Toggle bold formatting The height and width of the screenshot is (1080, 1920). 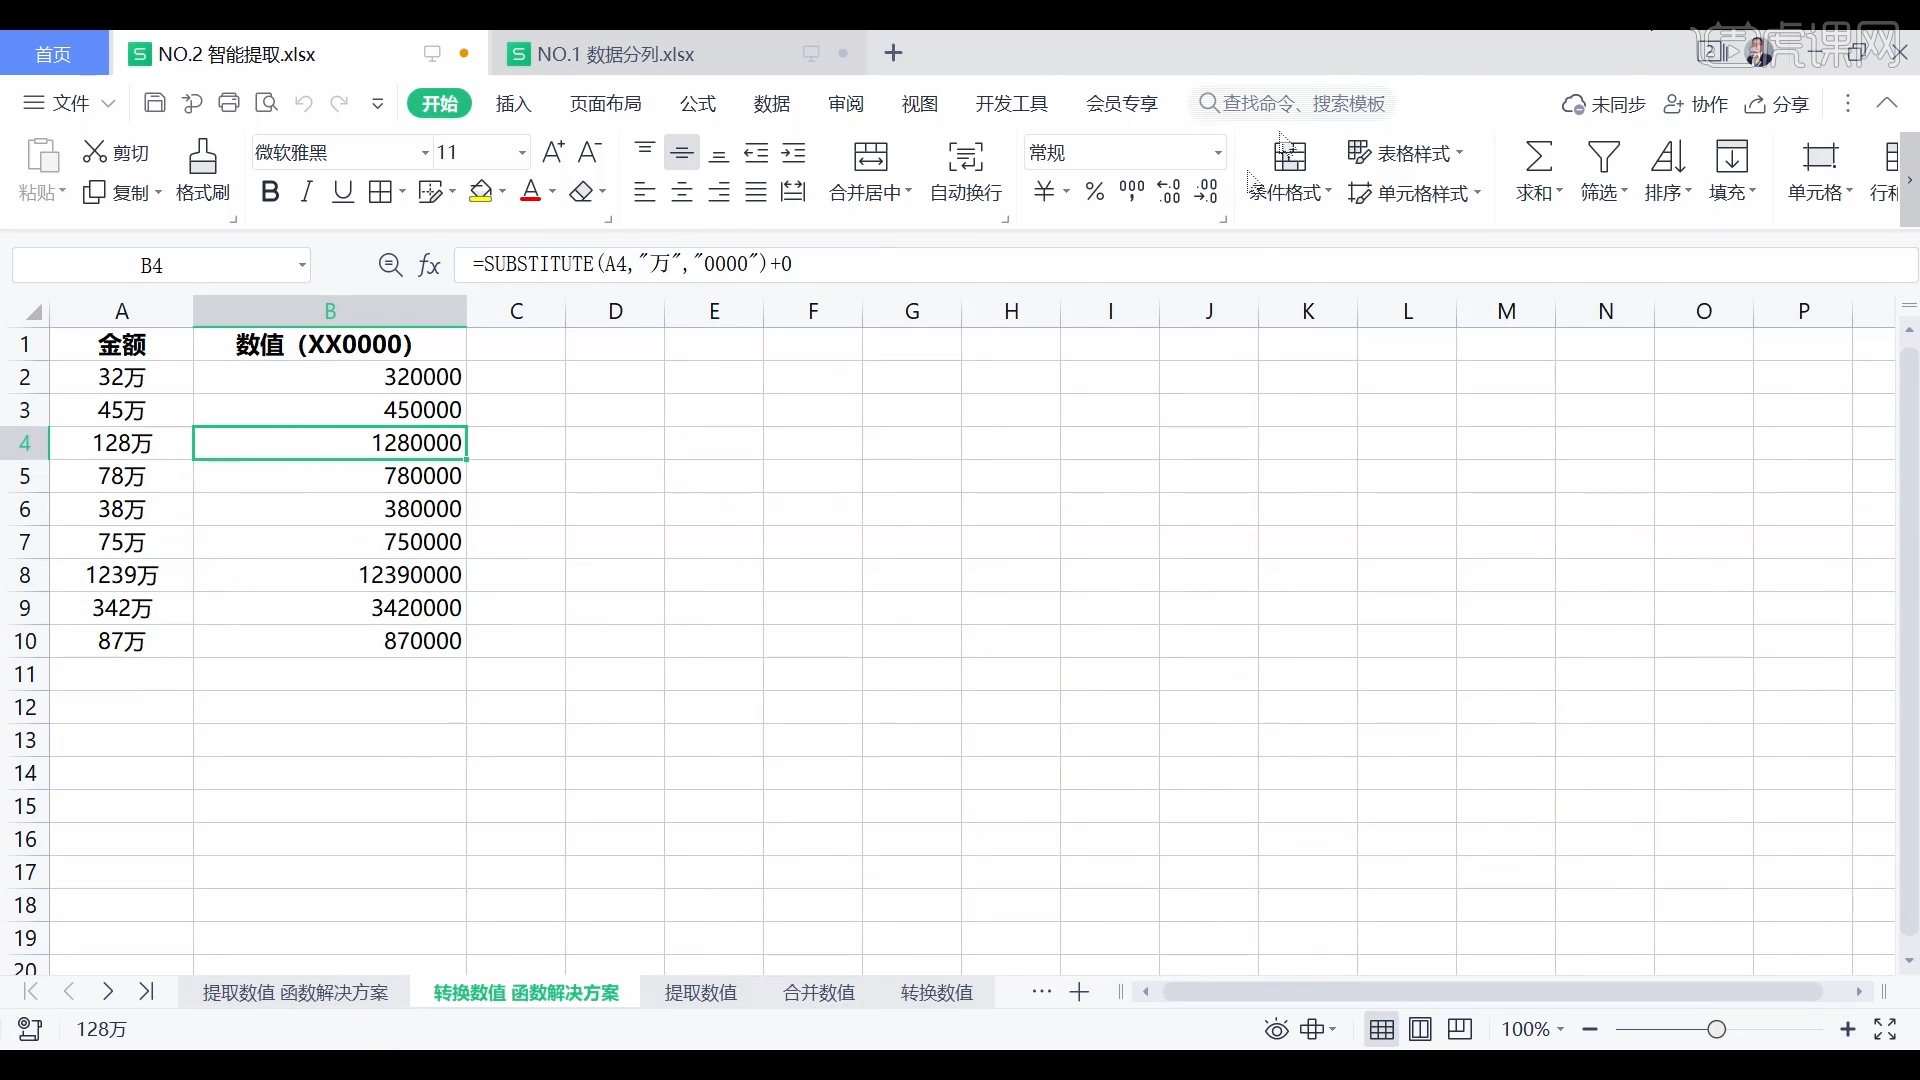[270, 192]
